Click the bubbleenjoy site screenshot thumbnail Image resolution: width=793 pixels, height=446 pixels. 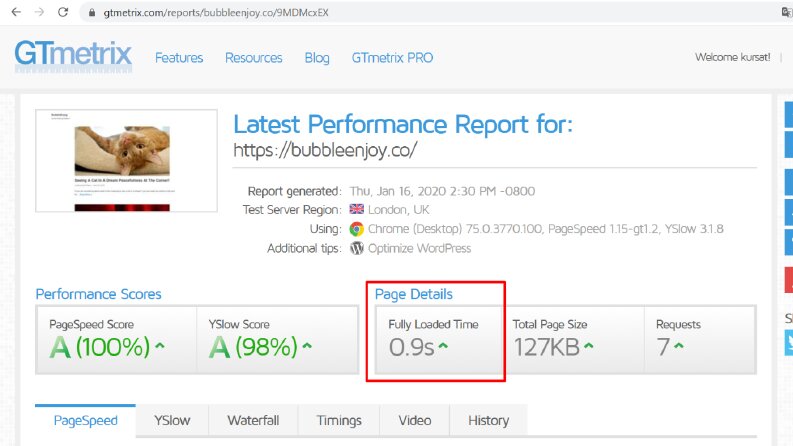click(x=126, y=161)
